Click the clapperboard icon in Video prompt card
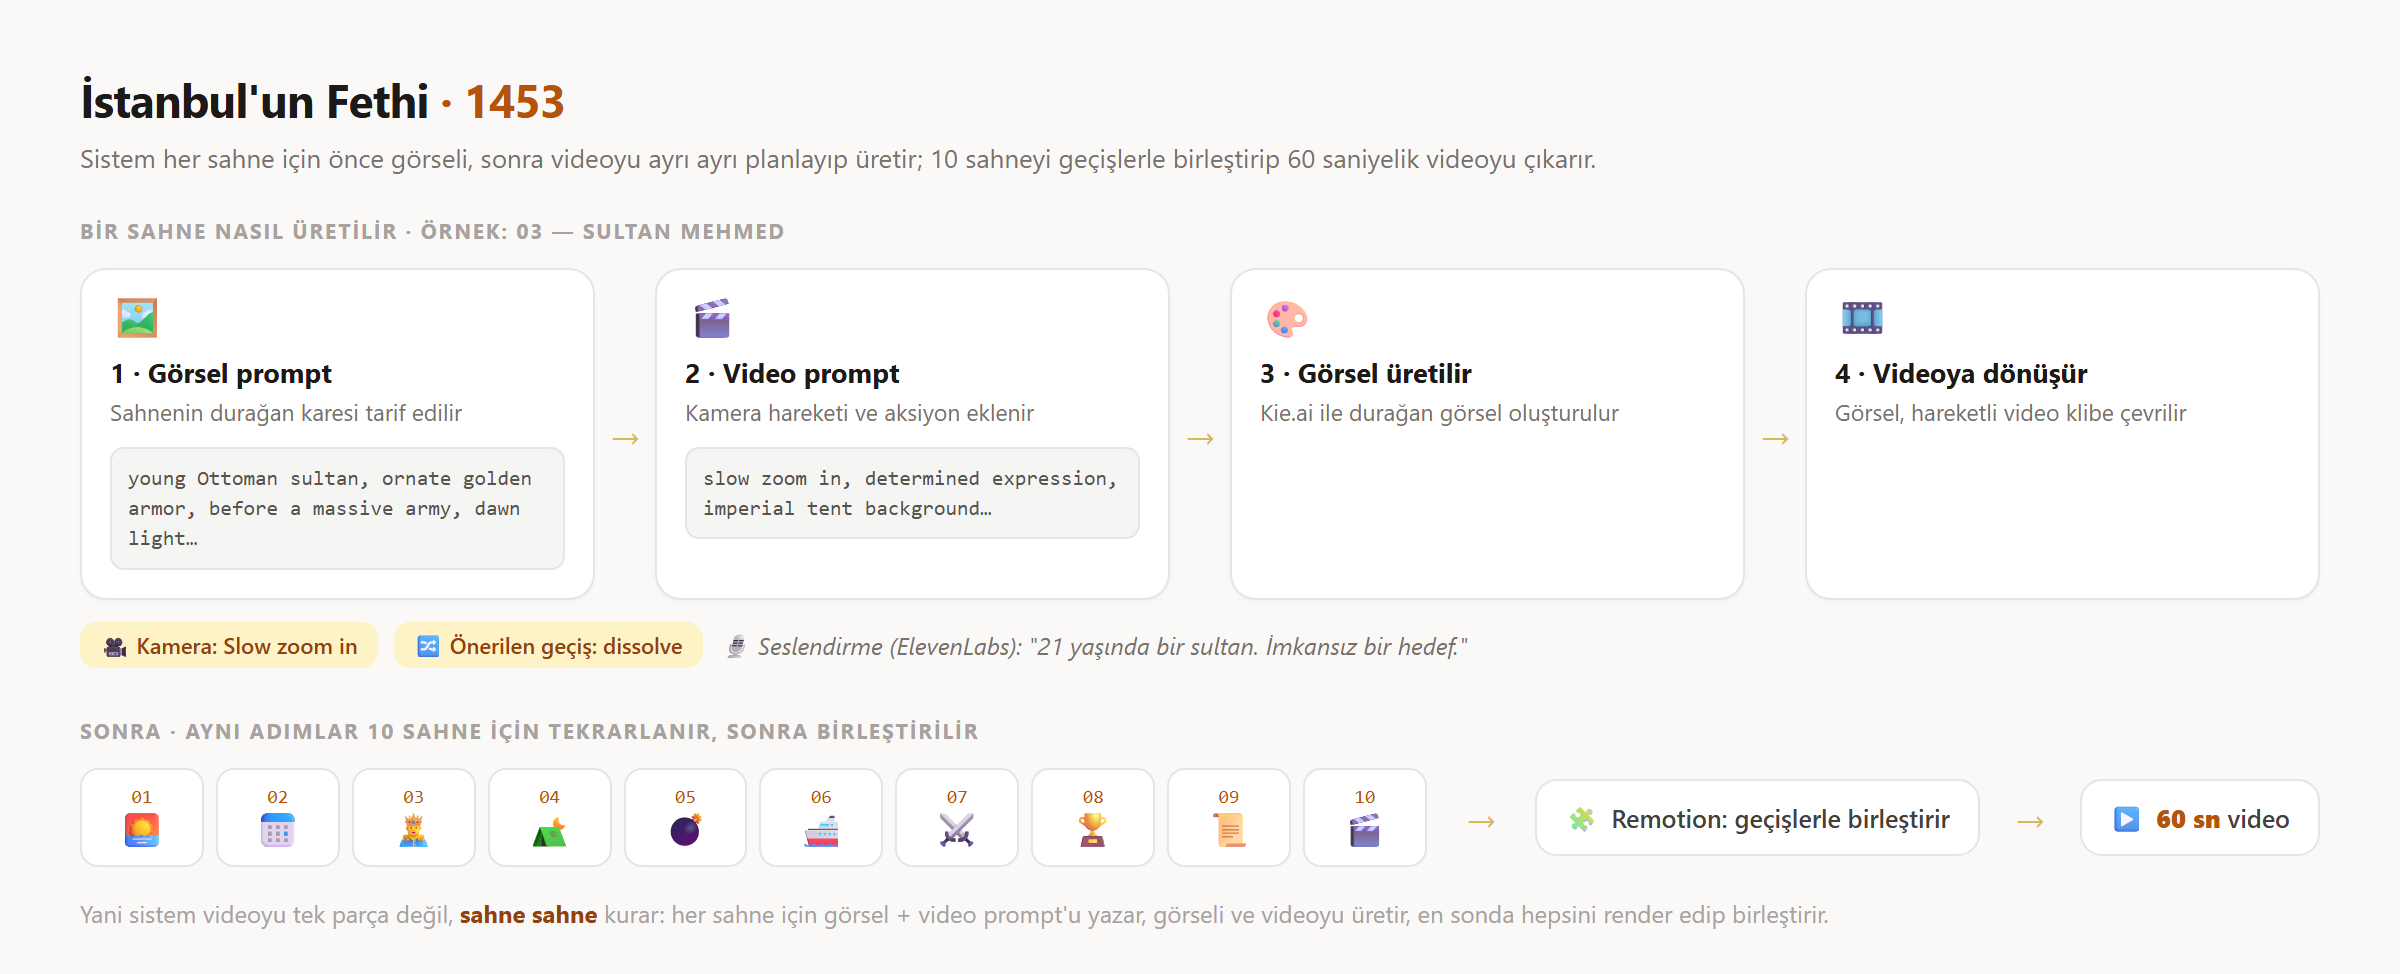This screenshot has width=2400, height=974. pos(712,318)
